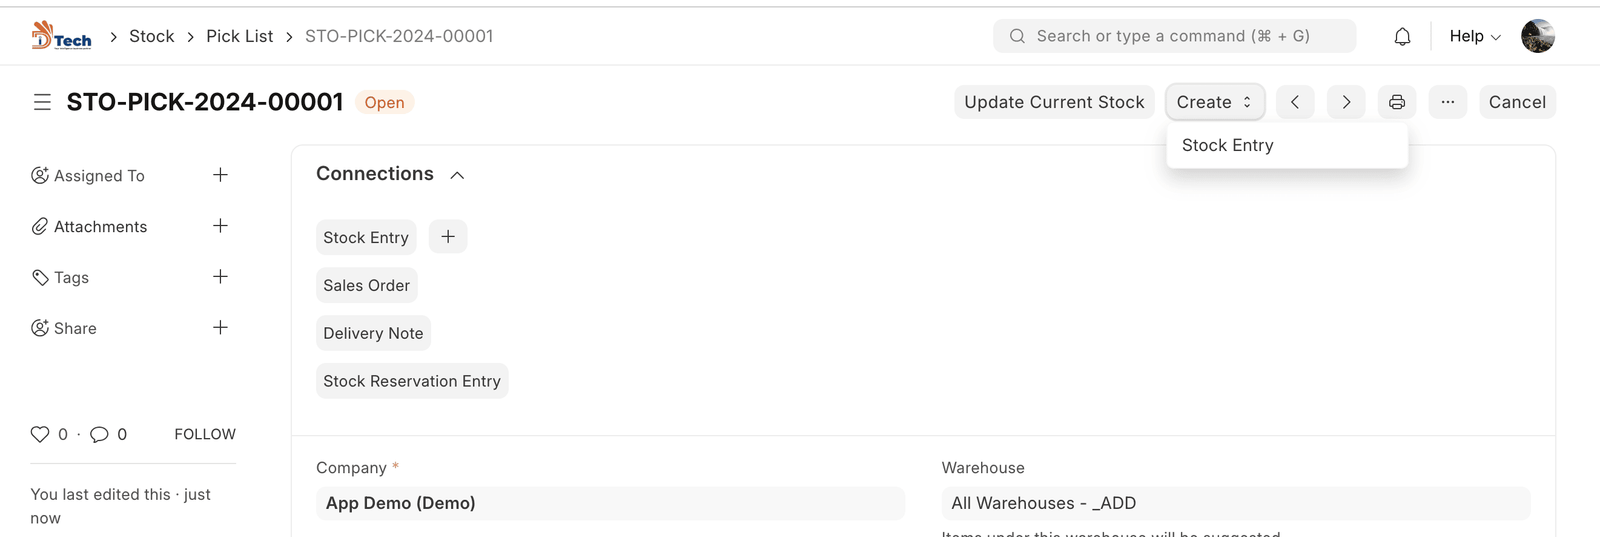Open the comments speech bubble icon
The height and width of the screenshot is (537, 1600).
pos(99,434)
